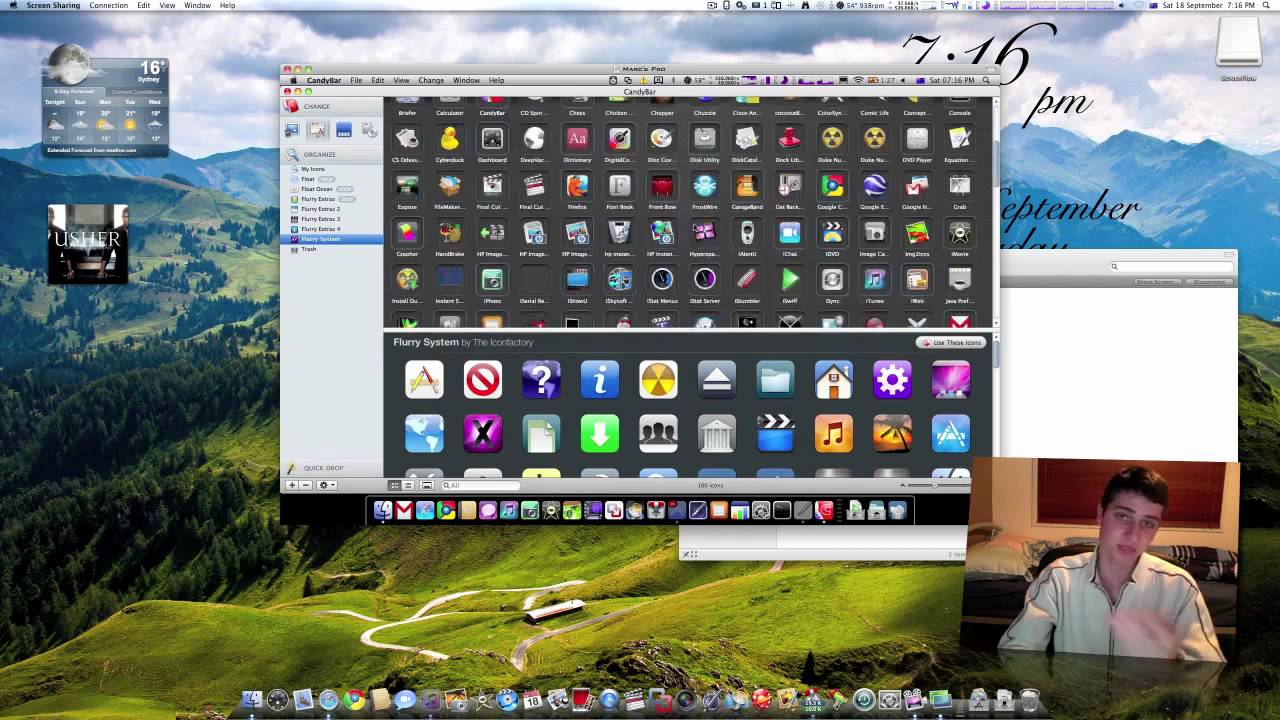The image size is (1280, 720).
Task: Select the GarageBand app icon
Action: [747, 185]
